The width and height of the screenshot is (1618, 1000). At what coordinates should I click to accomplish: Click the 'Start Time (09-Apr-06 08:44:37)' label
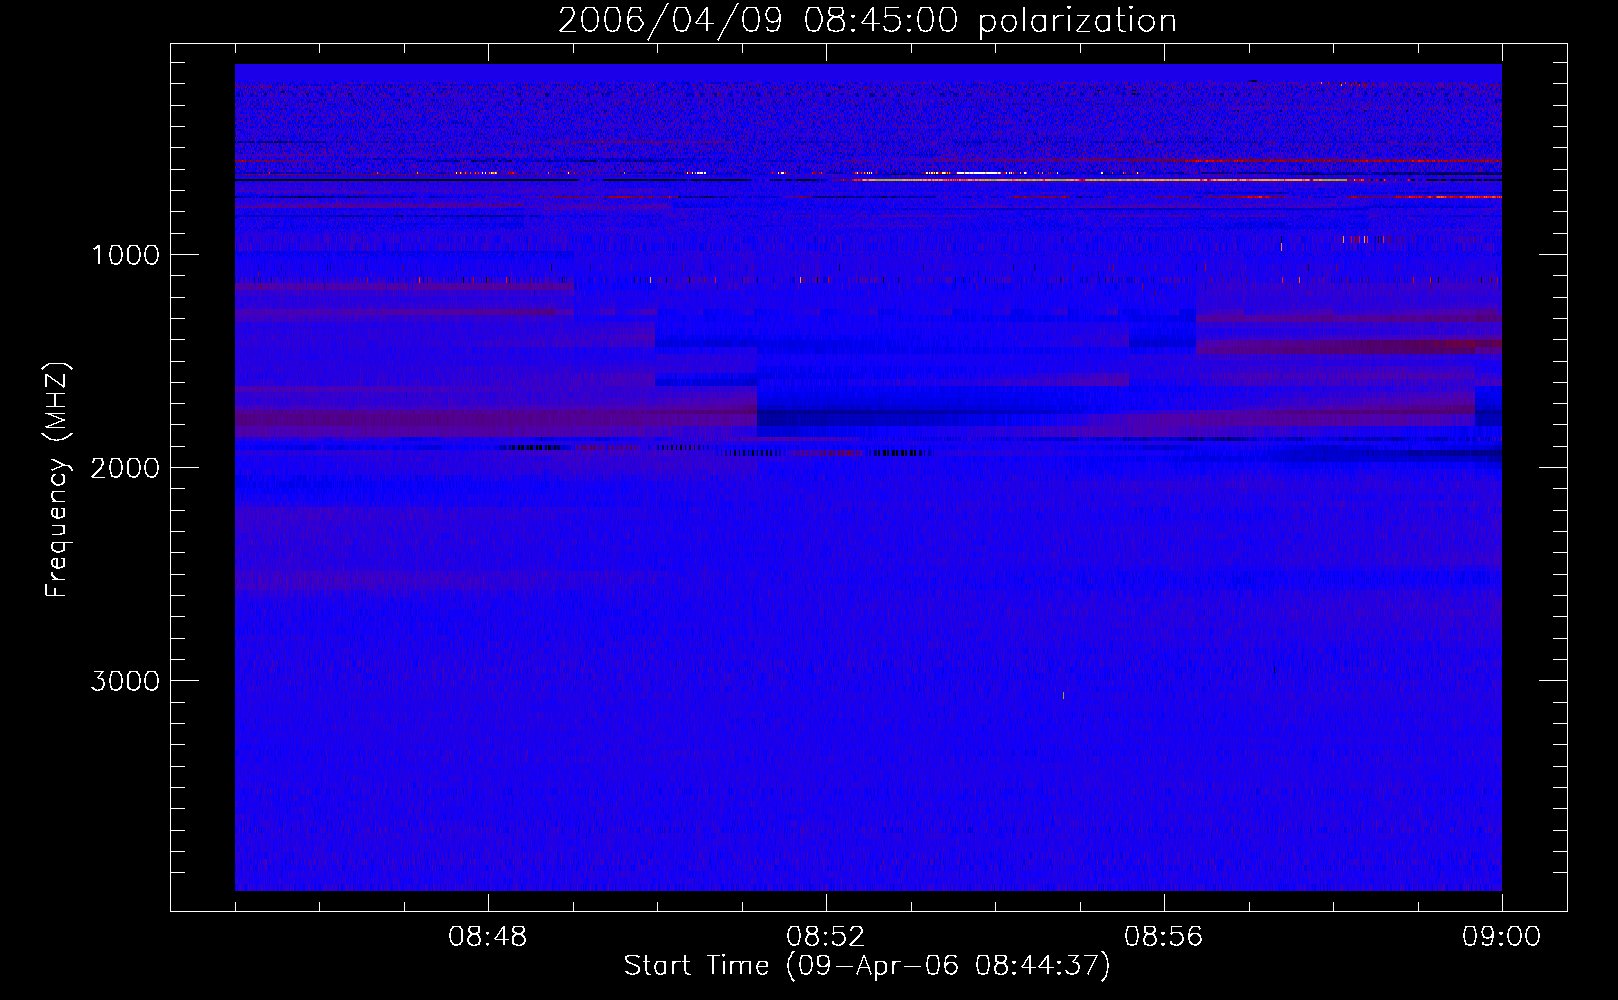tap(867, 966)
